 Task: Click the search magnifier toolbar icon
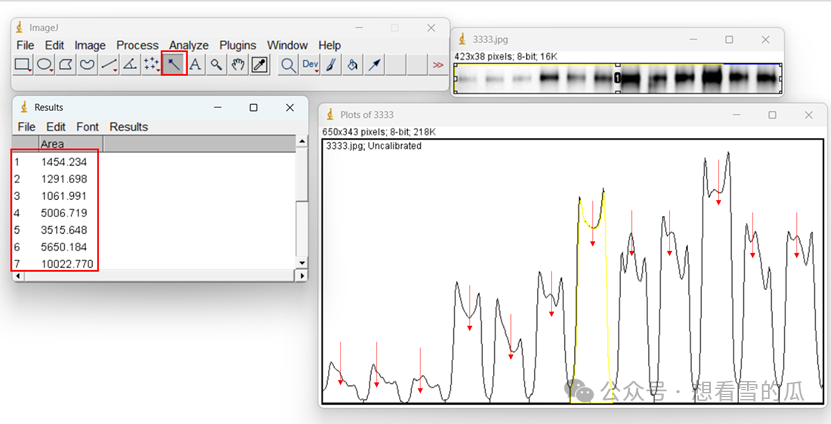[288, 65]
